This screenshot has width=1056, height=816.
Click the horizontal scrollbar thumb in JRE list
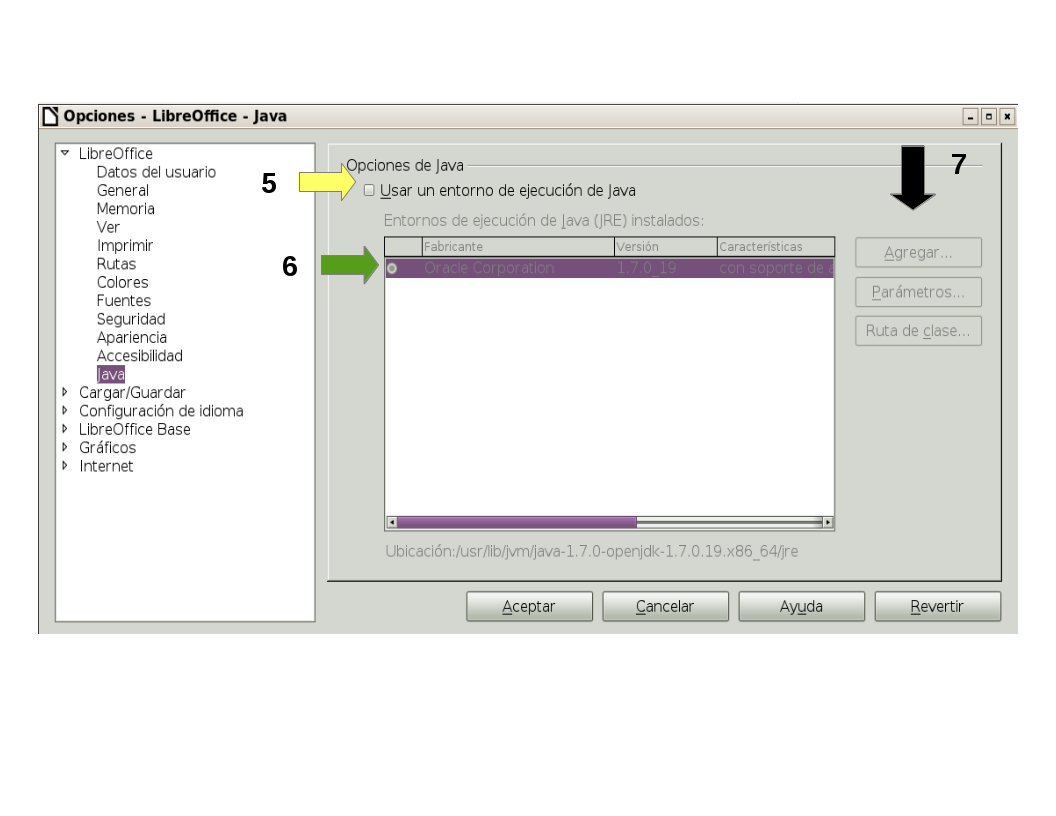coord(517,522)
